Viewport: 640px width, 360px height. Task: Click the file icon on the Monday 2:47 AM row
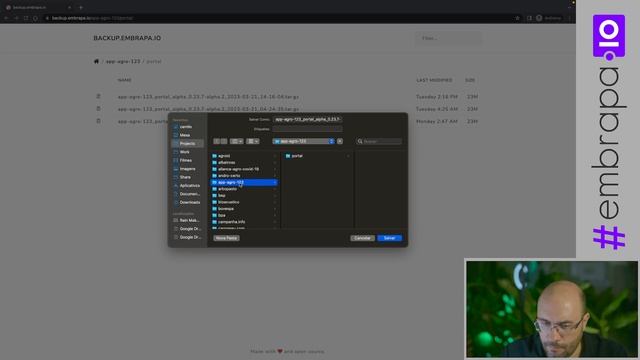pyautogui.click(x=98, y=121)
